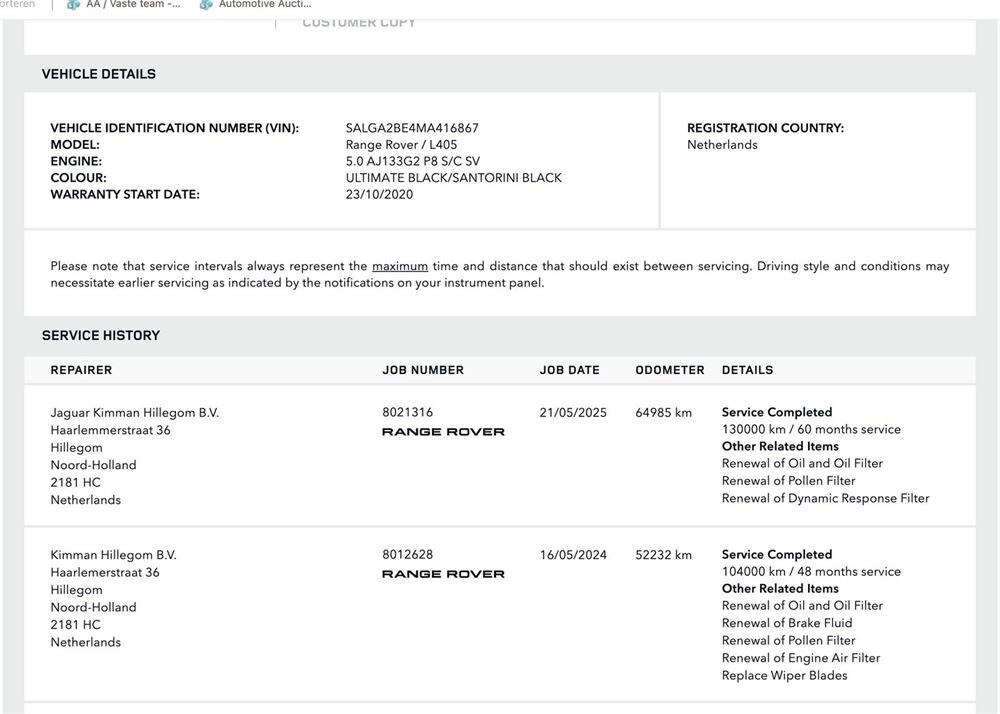Click the underlined word 'maximum'
1000x714 pixels.
(x=400, y=266)
